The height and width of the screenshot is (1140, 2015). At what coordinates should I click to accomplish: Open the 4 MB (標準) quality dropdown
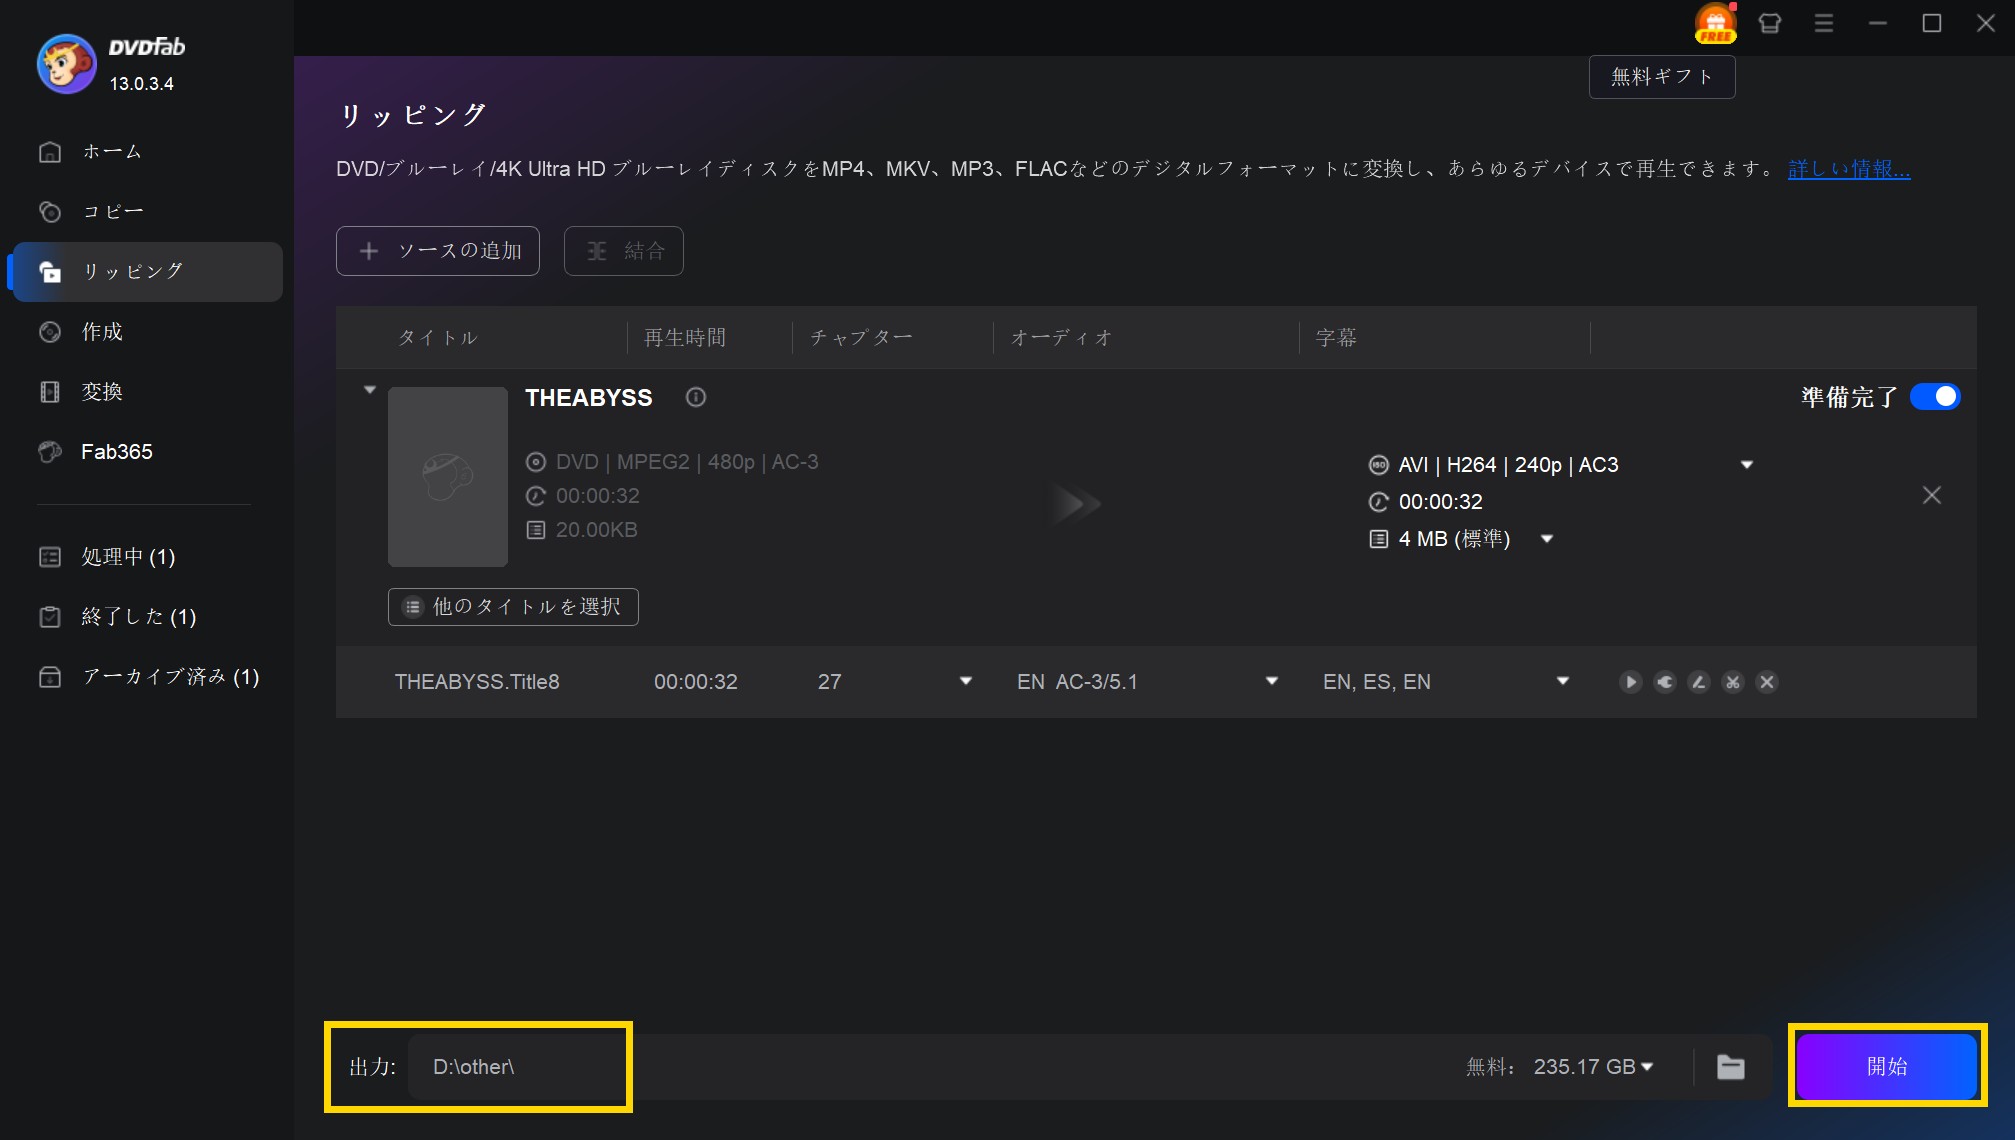pos(1547,539)
